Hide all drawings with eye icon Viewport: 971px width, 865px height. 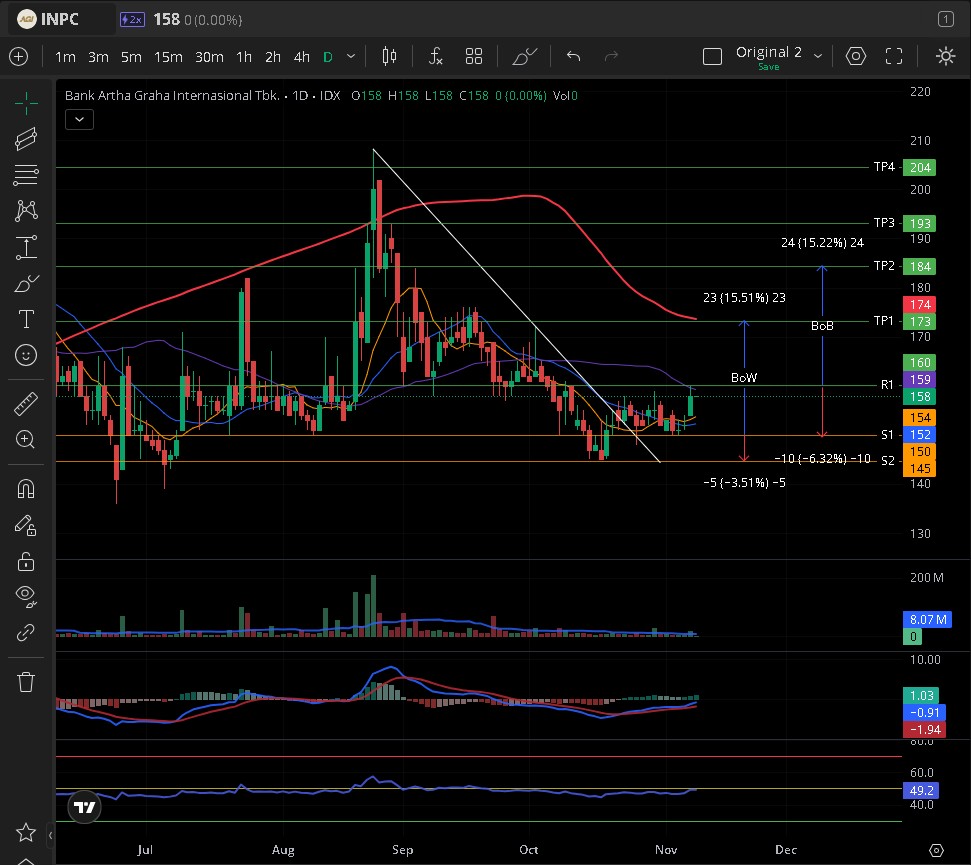coord(26,597)
